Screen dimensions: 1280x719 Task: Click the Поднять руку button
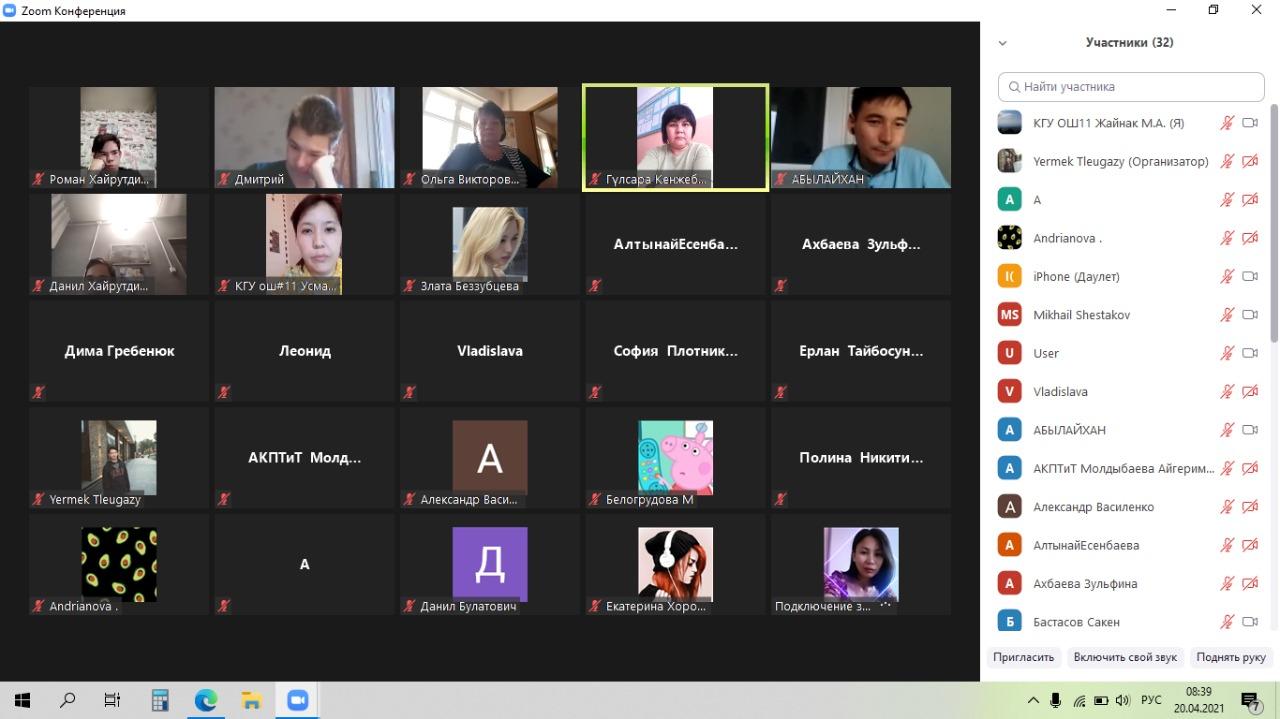(x=1230, y=657)
